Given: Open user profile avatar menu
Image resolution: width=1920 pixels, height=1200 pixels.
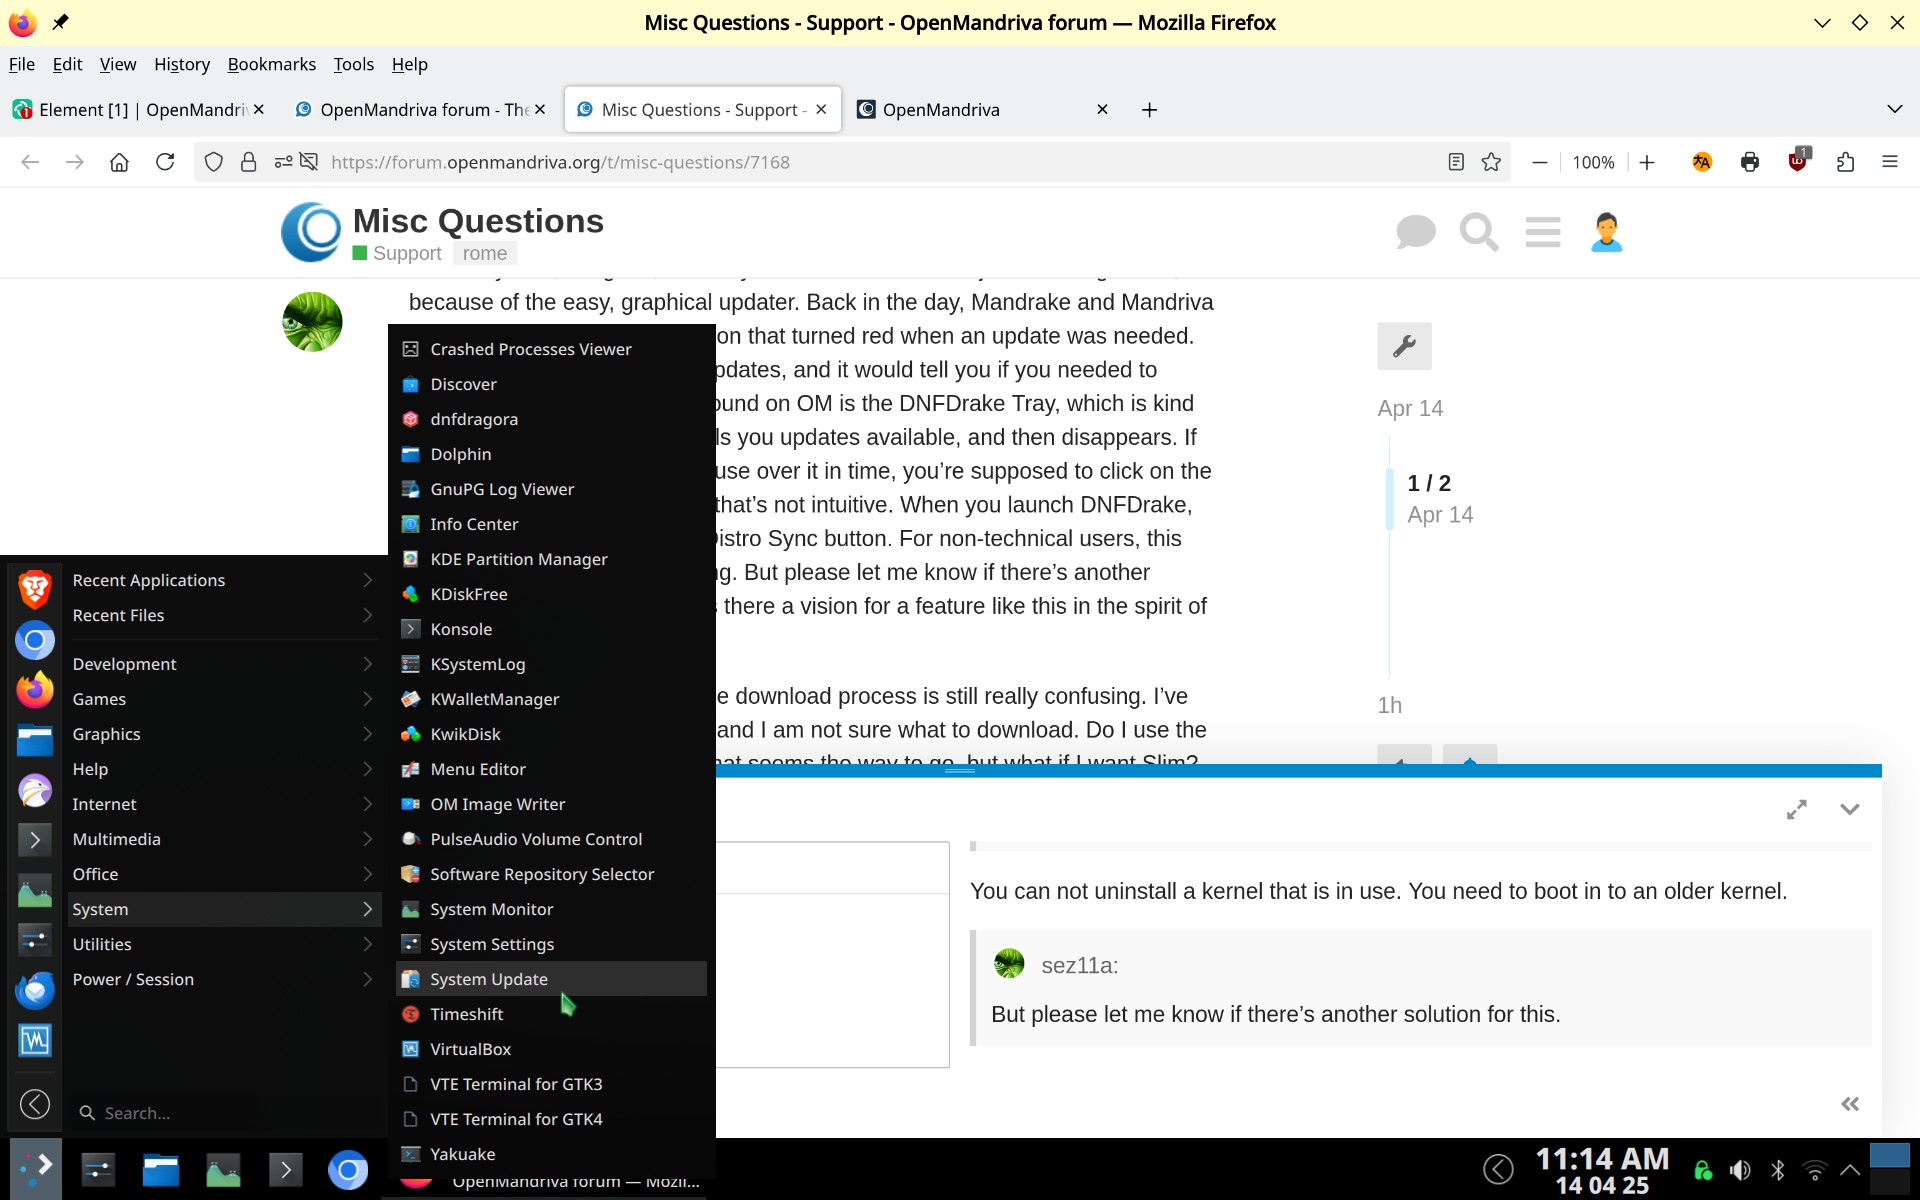Looking at the screenshot, I should 1606,232.
